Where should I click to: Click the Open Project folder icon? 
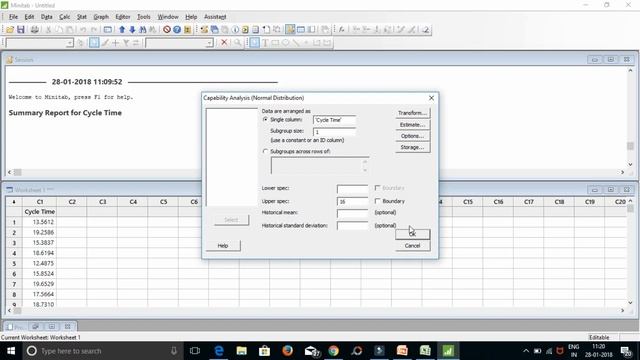point(10,29)
